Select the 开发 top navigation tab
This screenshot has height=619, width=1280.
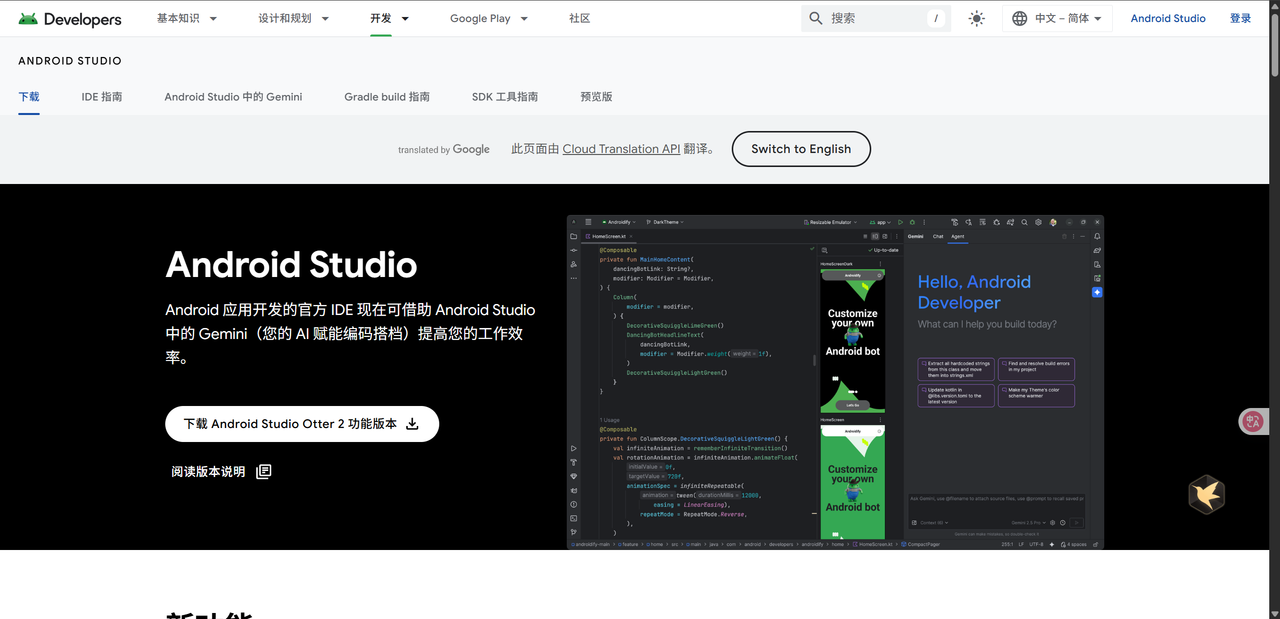[380, 18]
